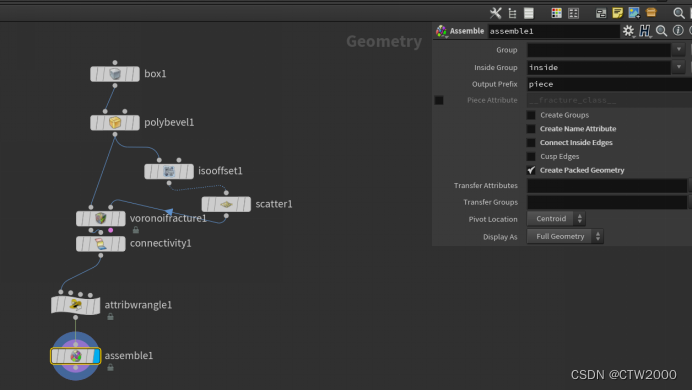Click the box1 node label

155,74
